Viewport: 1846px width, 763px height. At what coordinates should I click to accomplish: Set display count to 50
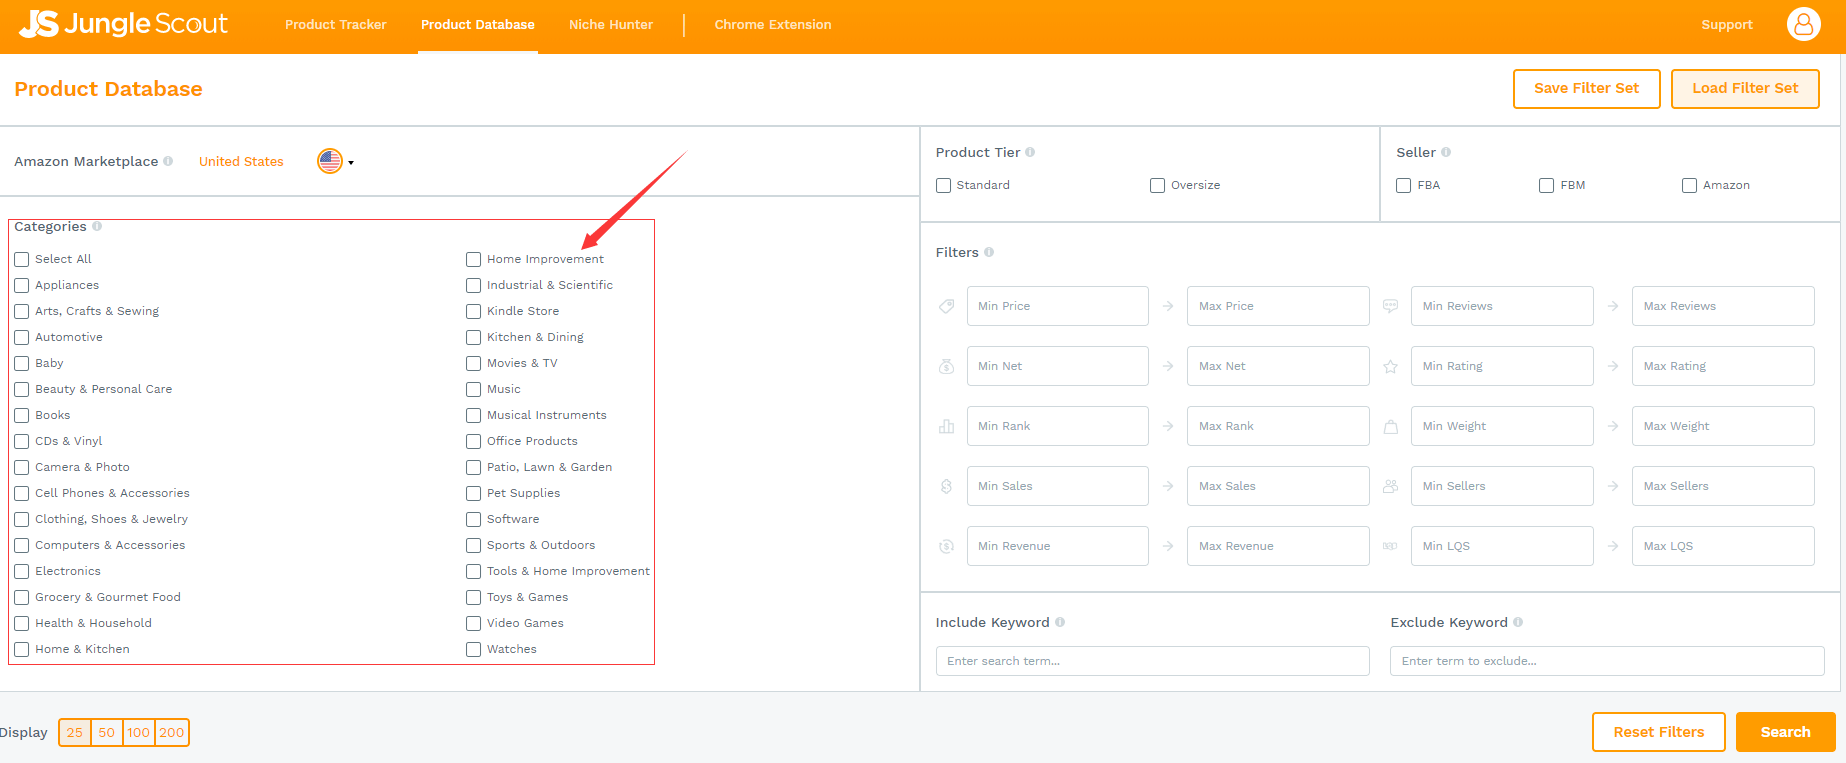(107, 732)
